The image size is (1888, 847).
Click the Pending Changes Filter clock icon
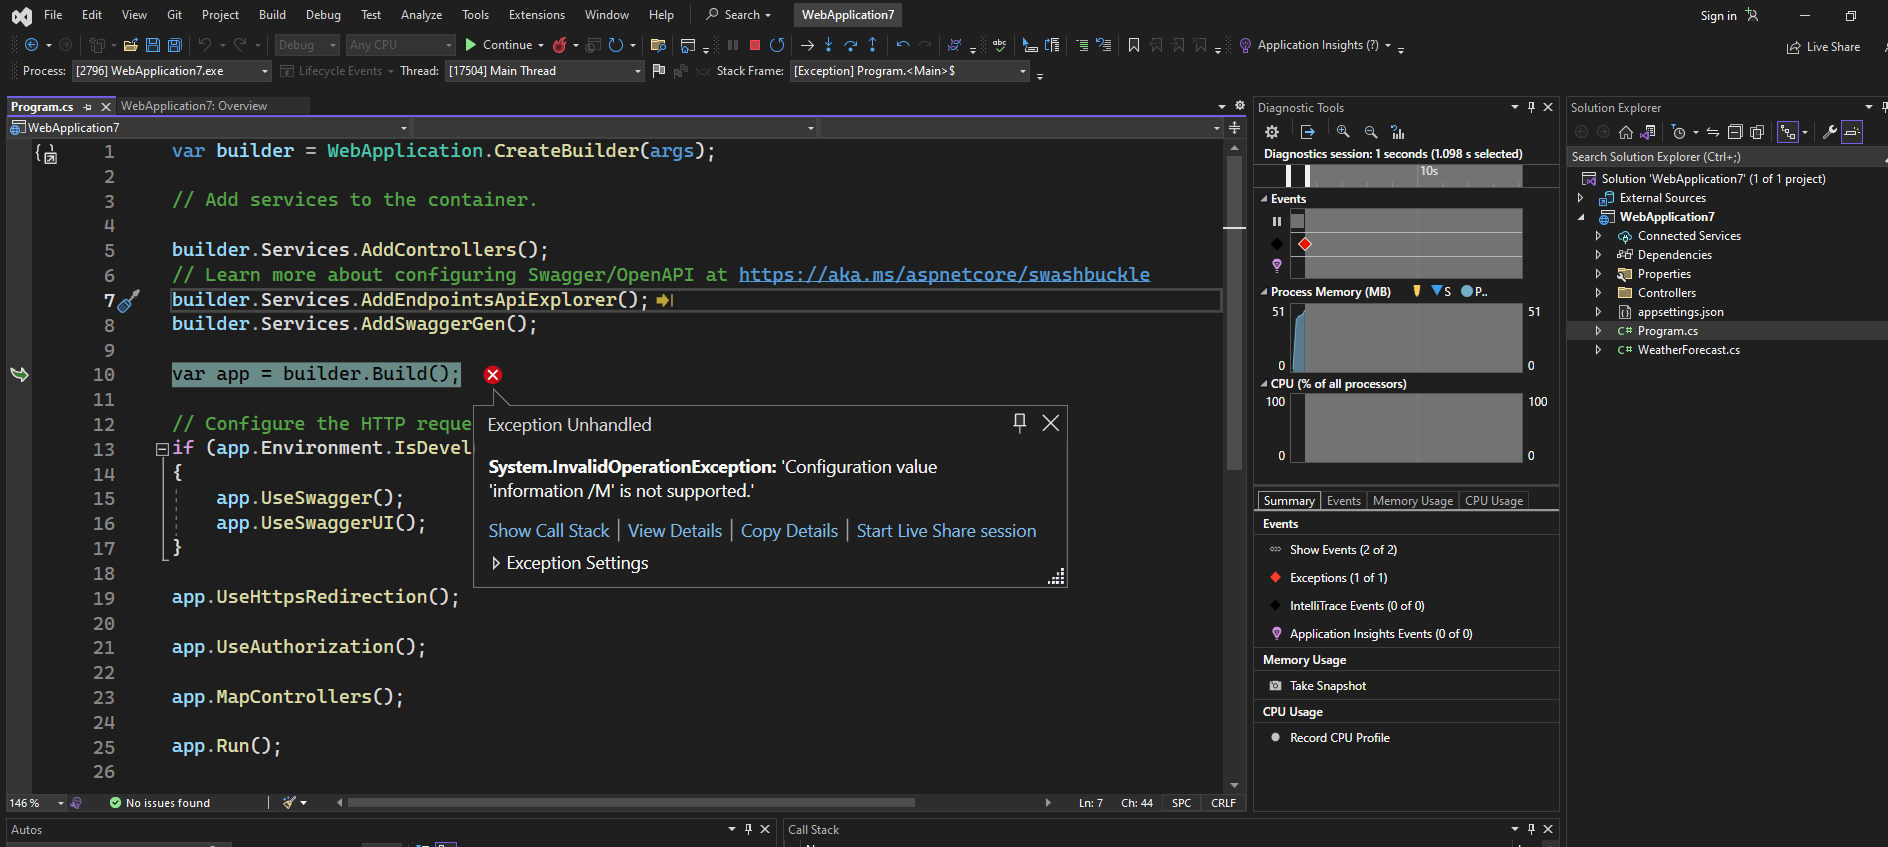point(1679,132)
